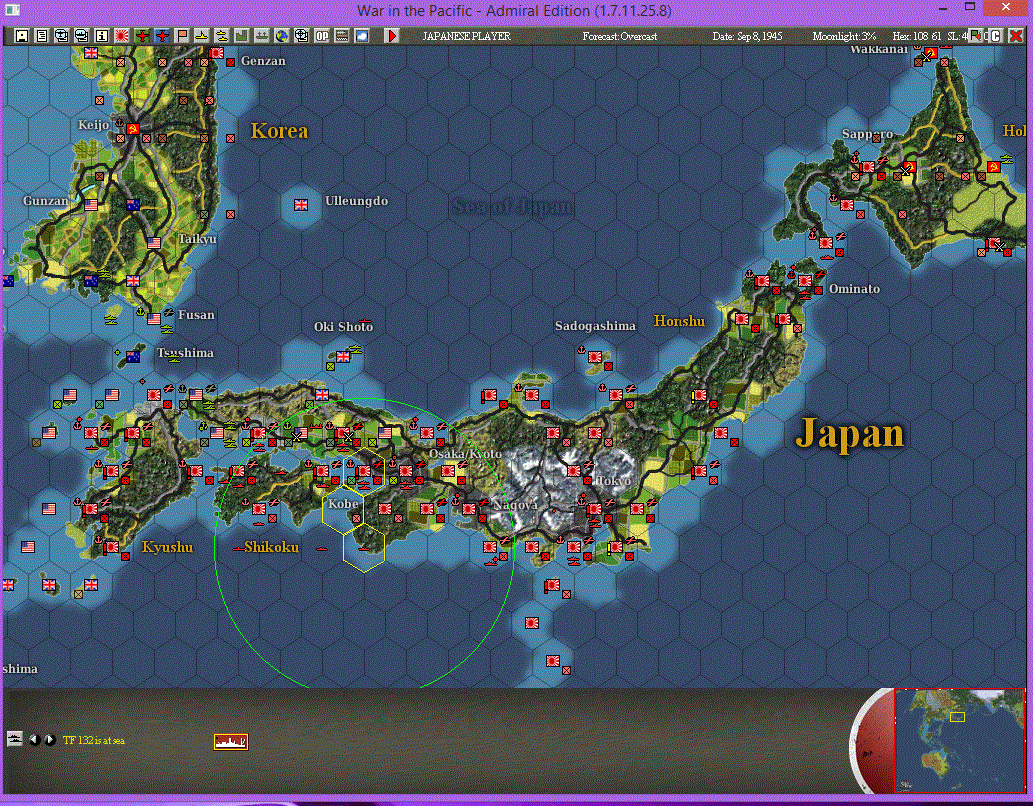Image resolution: width=1033 pixels, height=806 pixels.
Task: Click the Shikoku region label
Action: click(271, 547)
